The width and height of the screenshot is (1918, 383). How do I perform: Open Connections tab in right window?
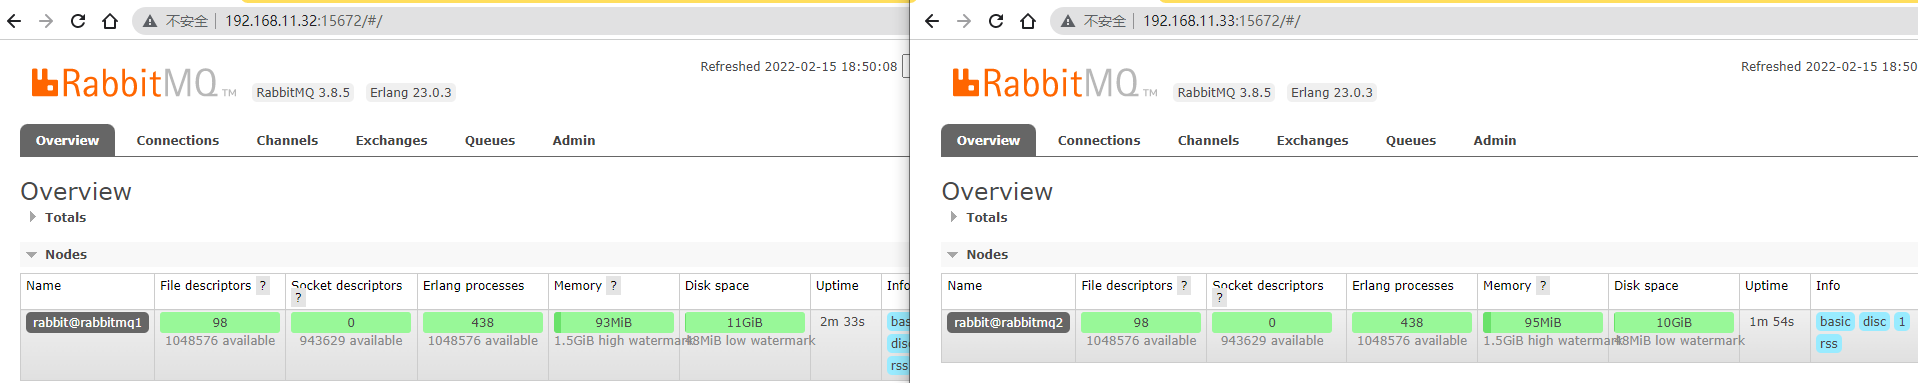coord(1099,140)
